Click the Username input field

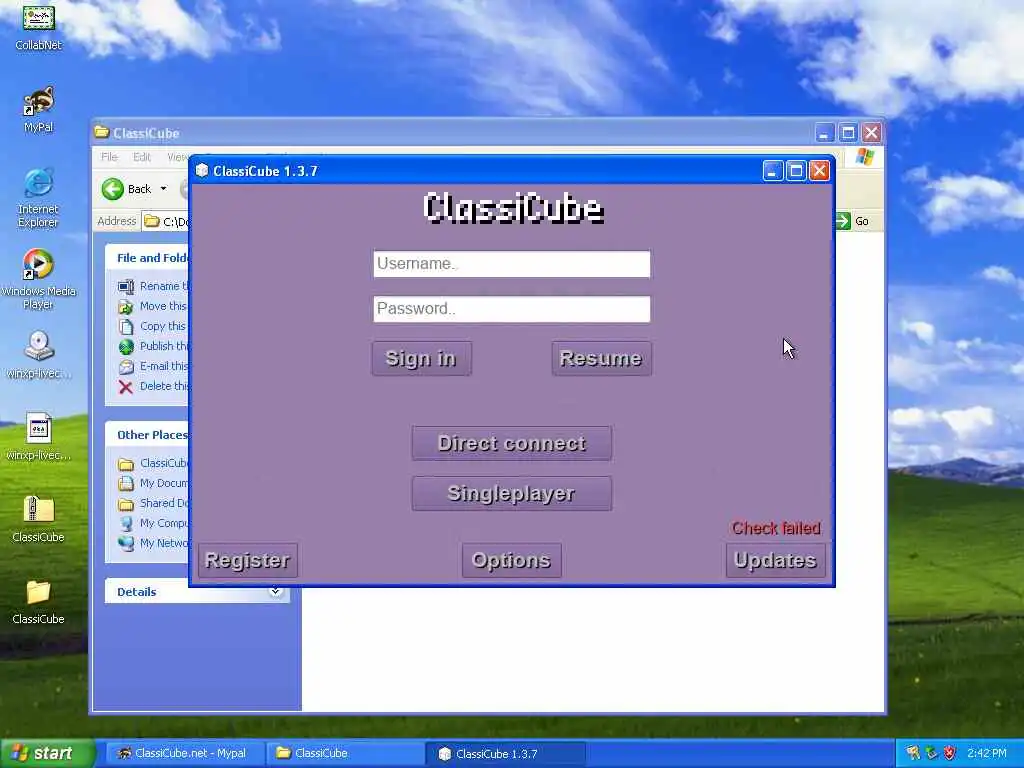pos(512,264)
